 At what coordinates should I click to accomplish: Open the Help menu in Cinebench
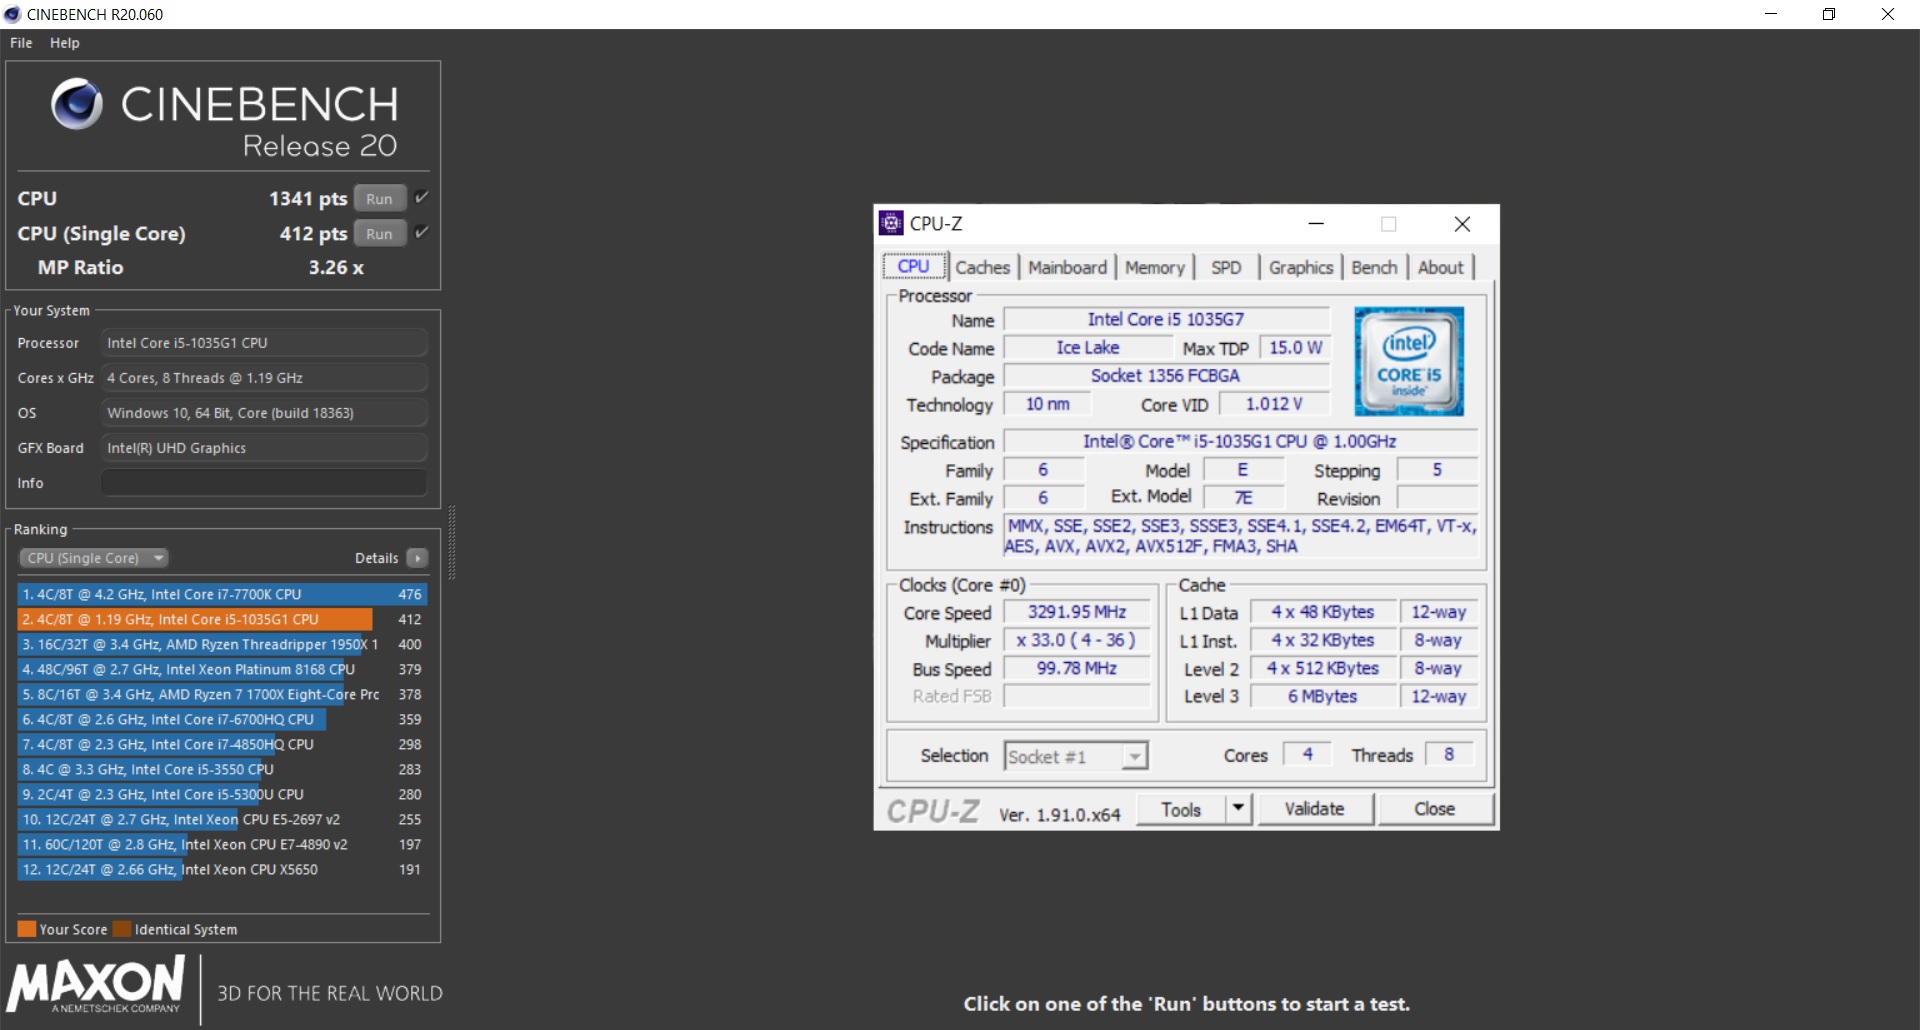point(64,42)
